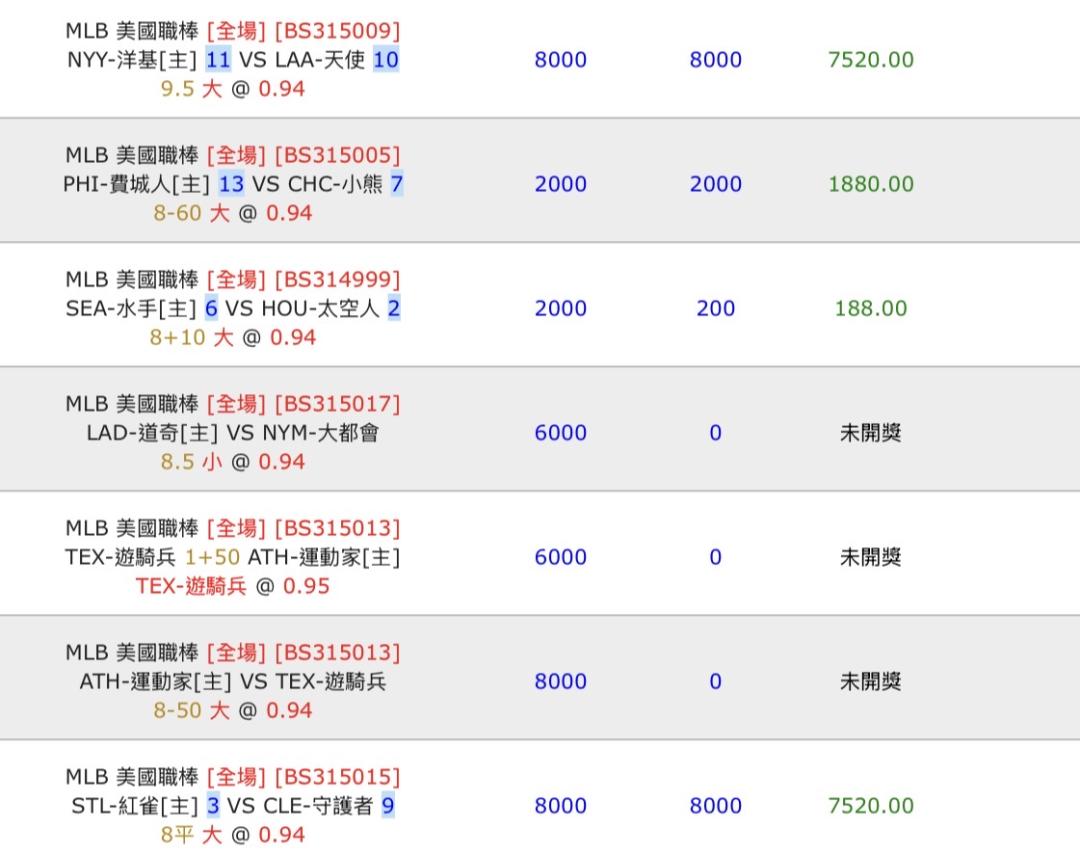Open the "8.5 小 @ 0.94" bet line
1080x854 pixels.
click(232, 462)
